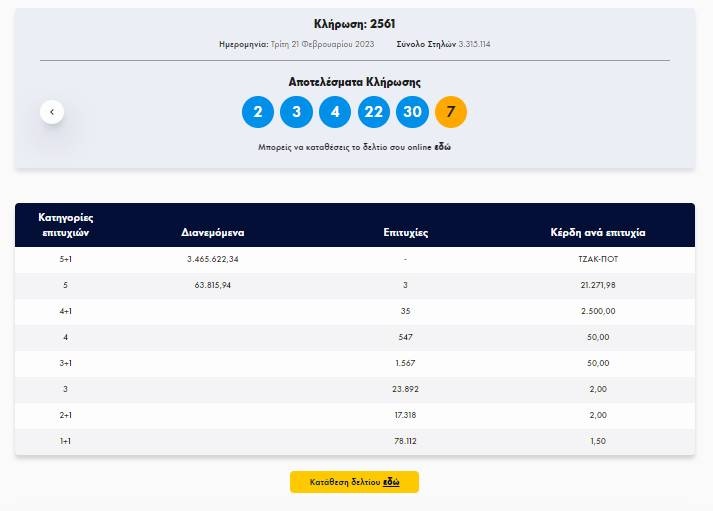Click the 'Κέρδη ανά επιτυχία' column header

click(598, 232)
